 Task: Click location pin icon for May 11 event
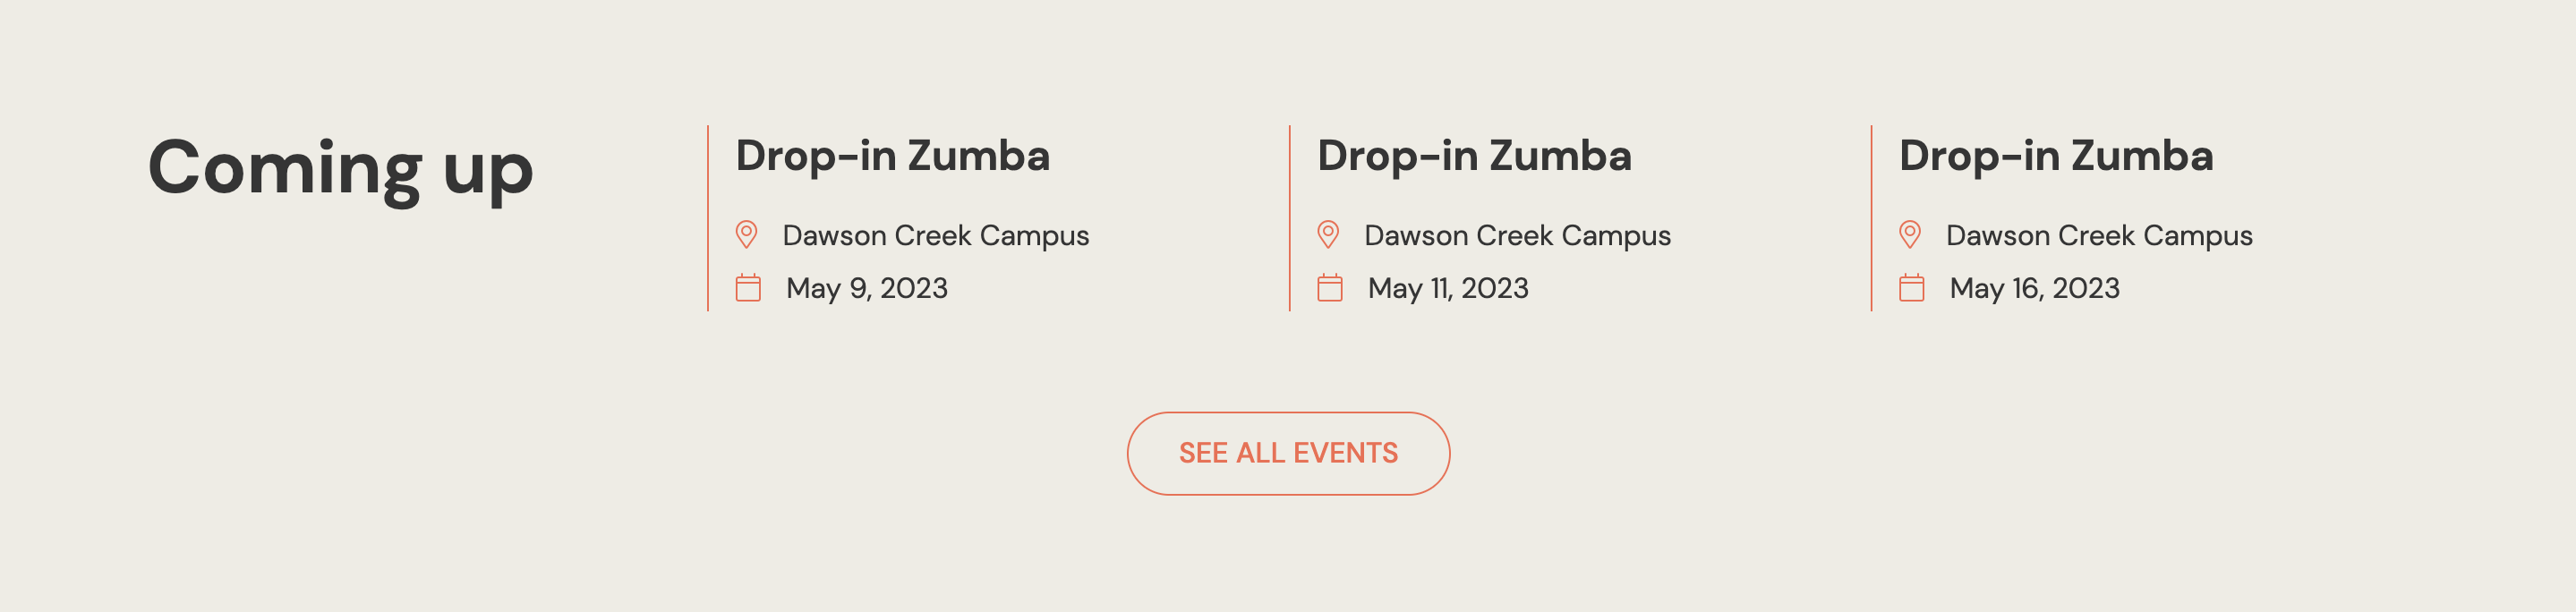(1328, 235)
